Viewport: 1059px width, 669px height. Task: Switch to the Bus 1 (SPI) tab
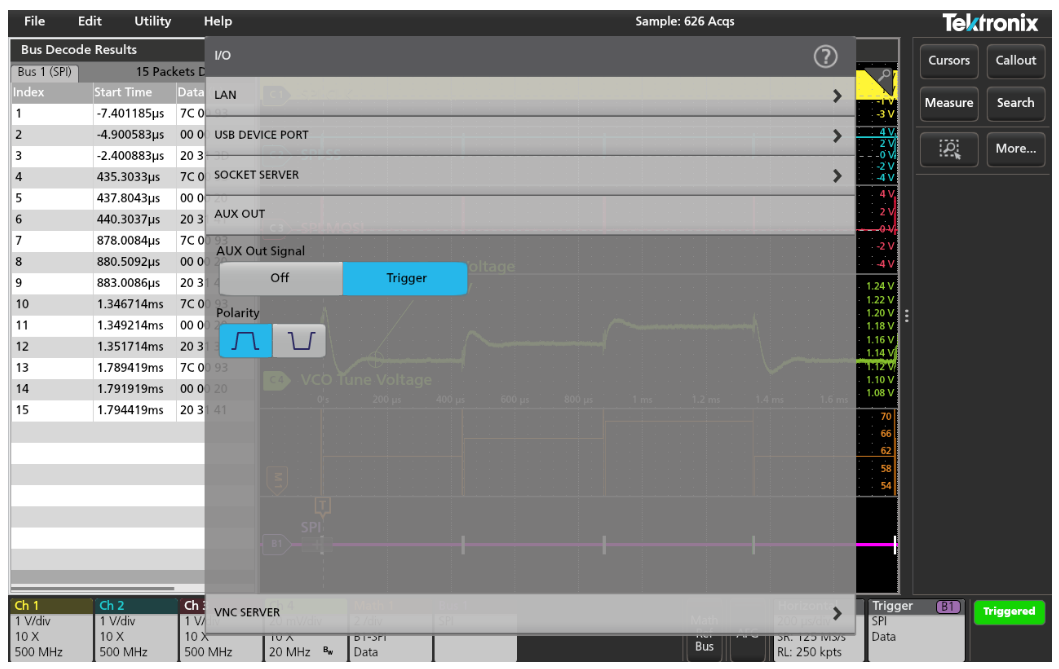pyautogui.click(x=45, y=72)
